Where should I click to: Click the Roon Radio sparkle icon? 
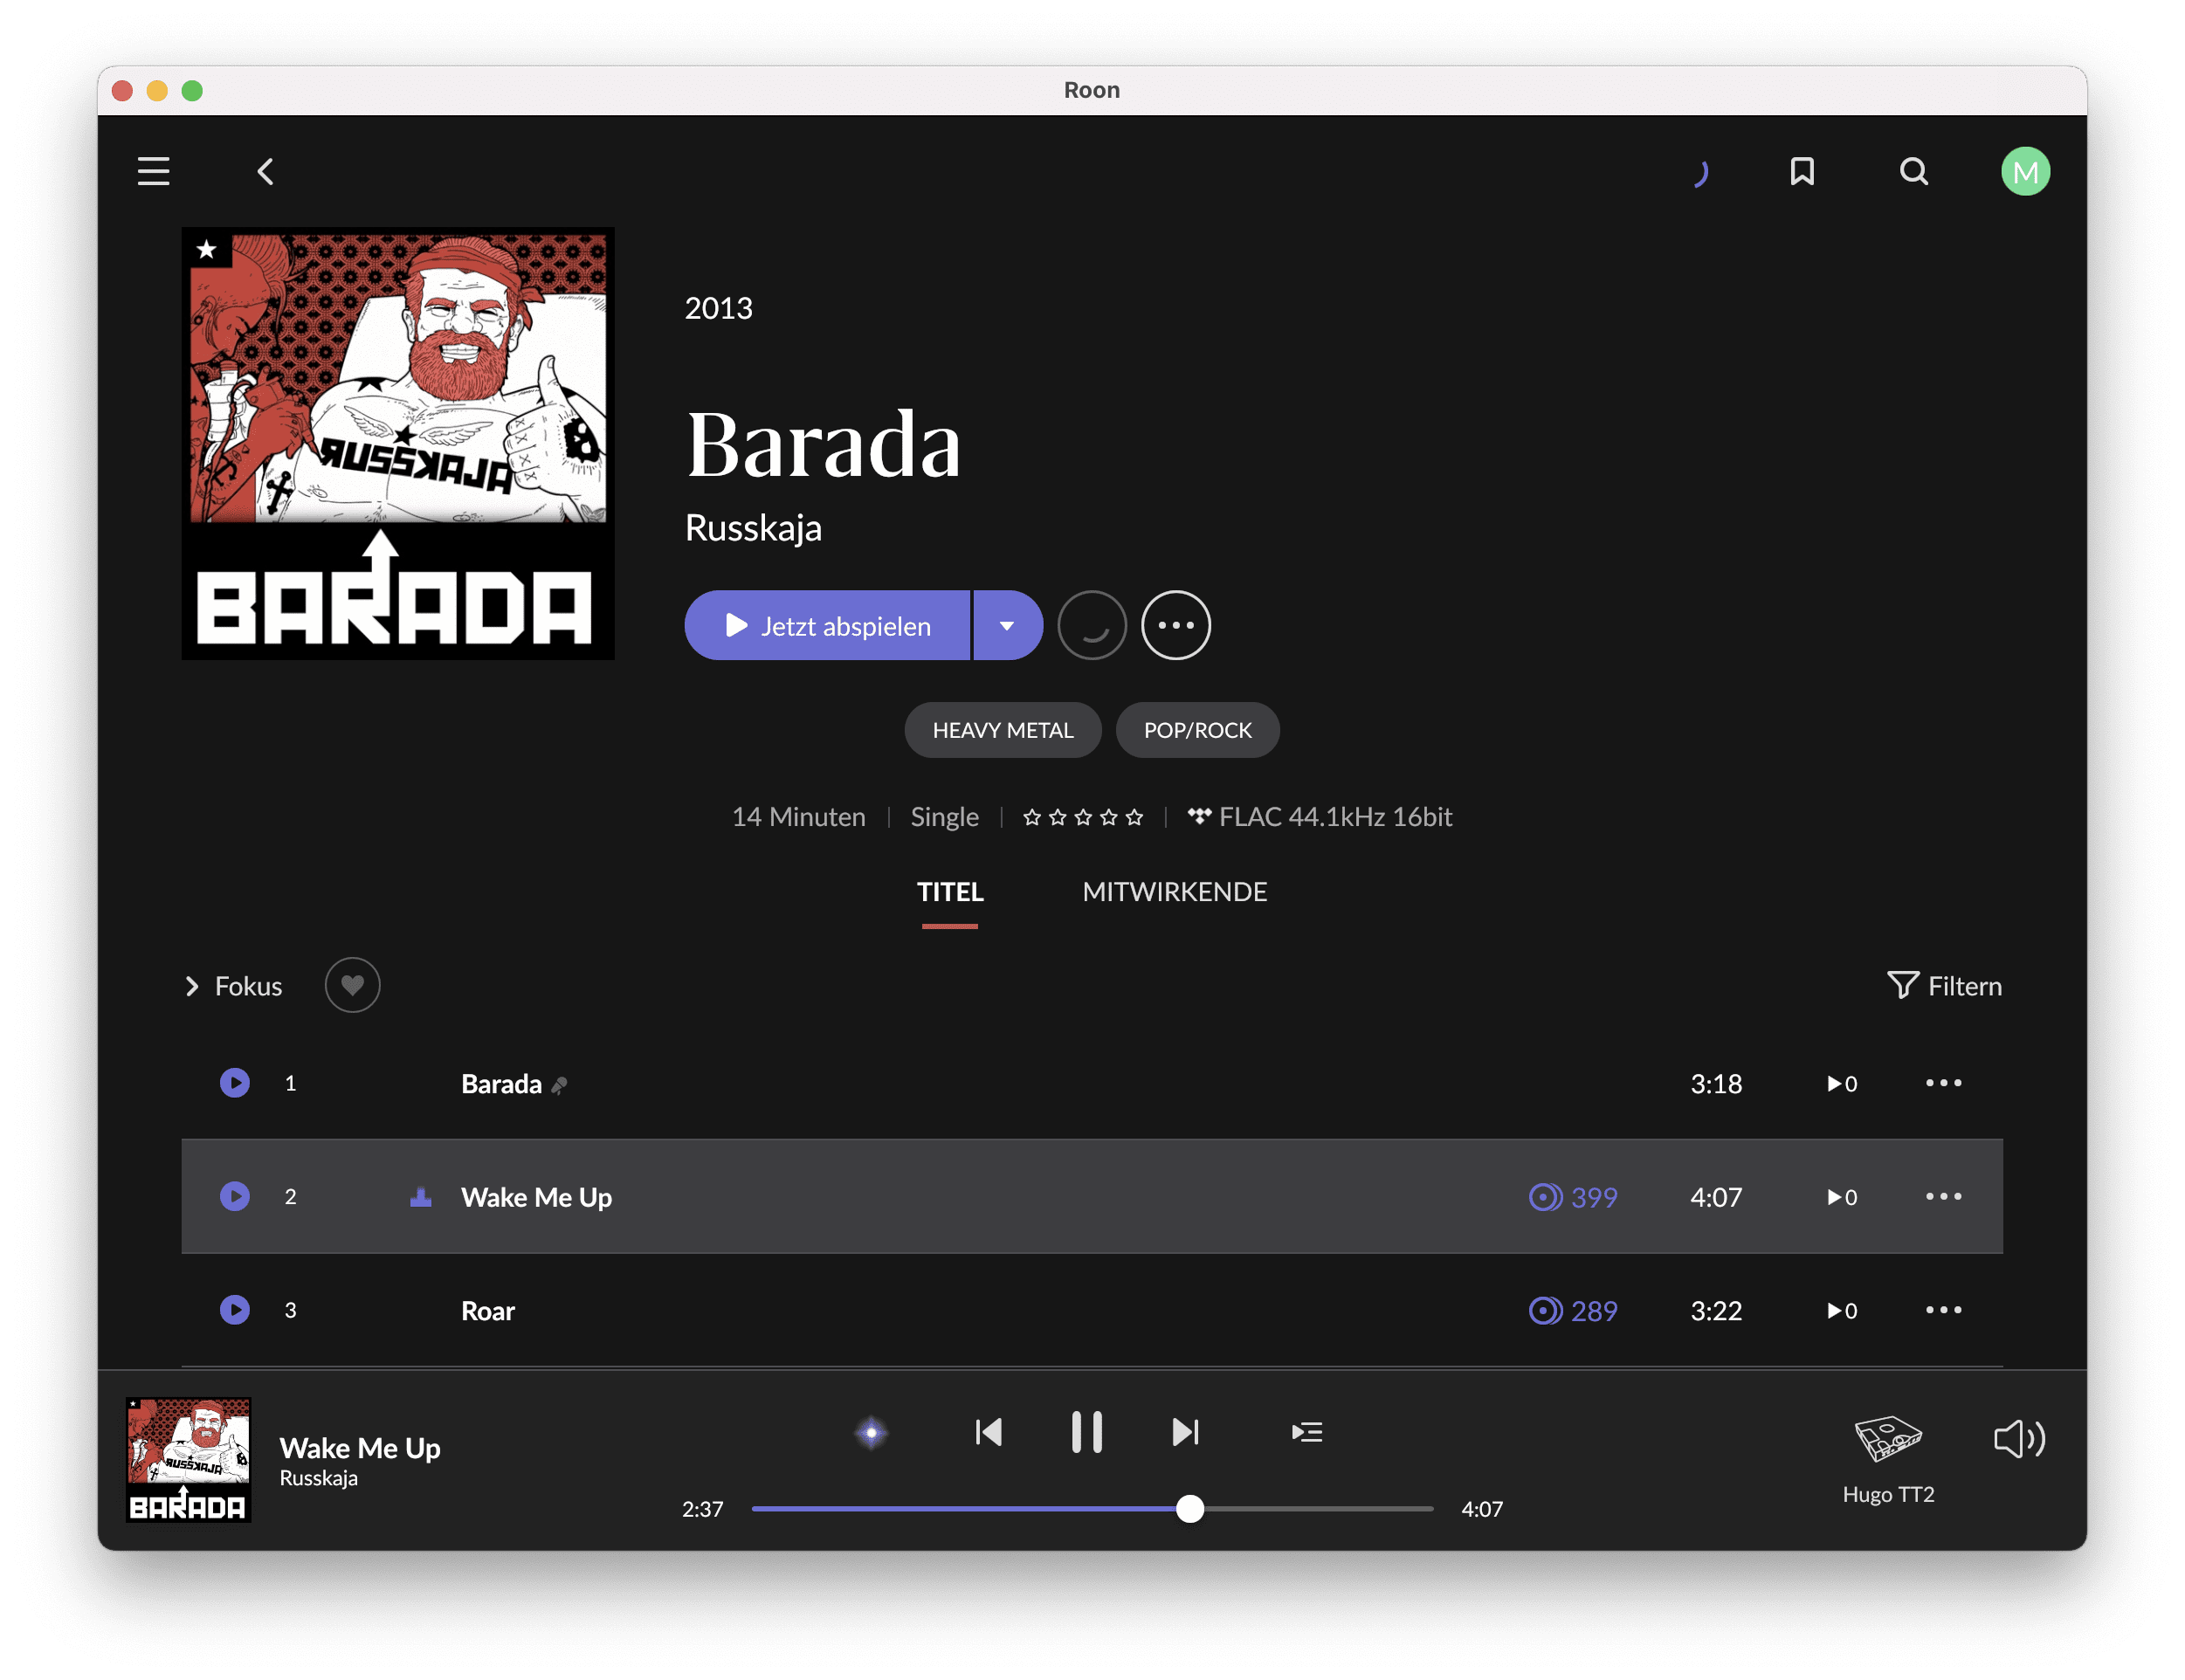(x=871, y=1432)
